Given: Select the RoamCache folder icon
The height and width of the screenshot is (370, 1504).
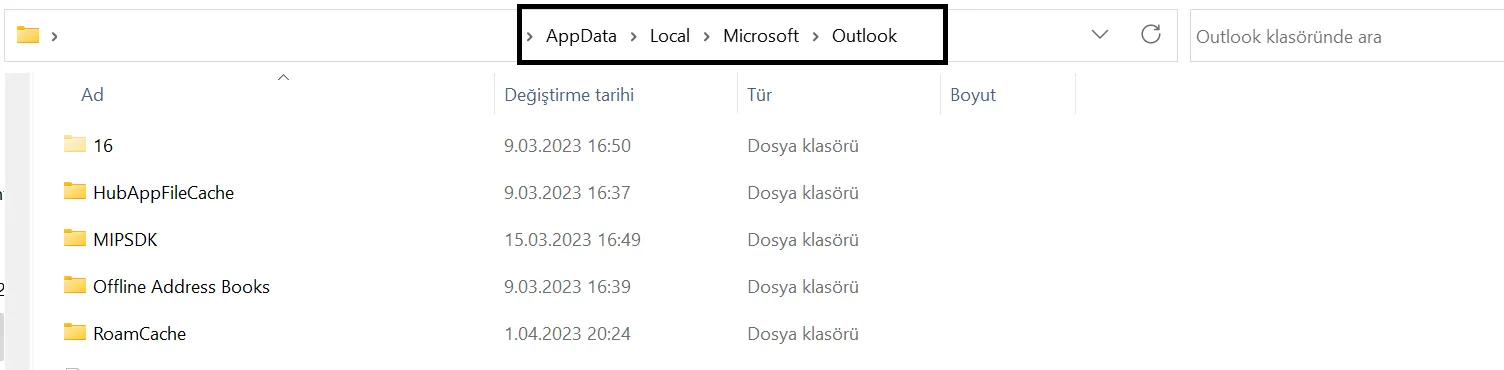Looking at the screenshot, I should point(75,333).
